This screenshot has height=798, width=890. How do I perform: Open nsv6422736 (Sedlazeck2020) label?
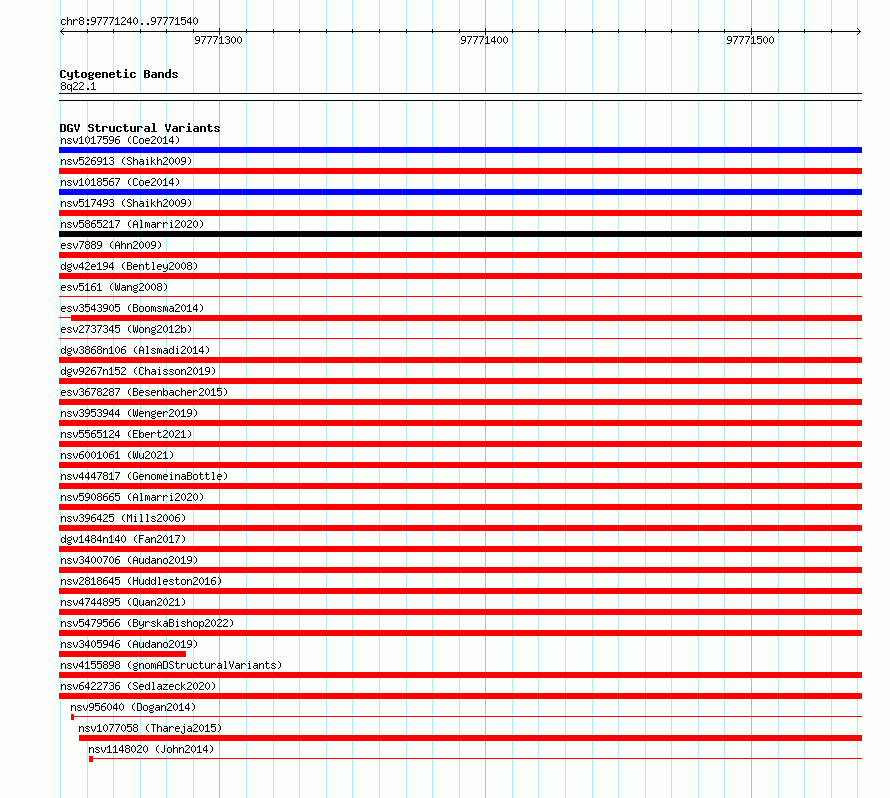tap(138, 686)
